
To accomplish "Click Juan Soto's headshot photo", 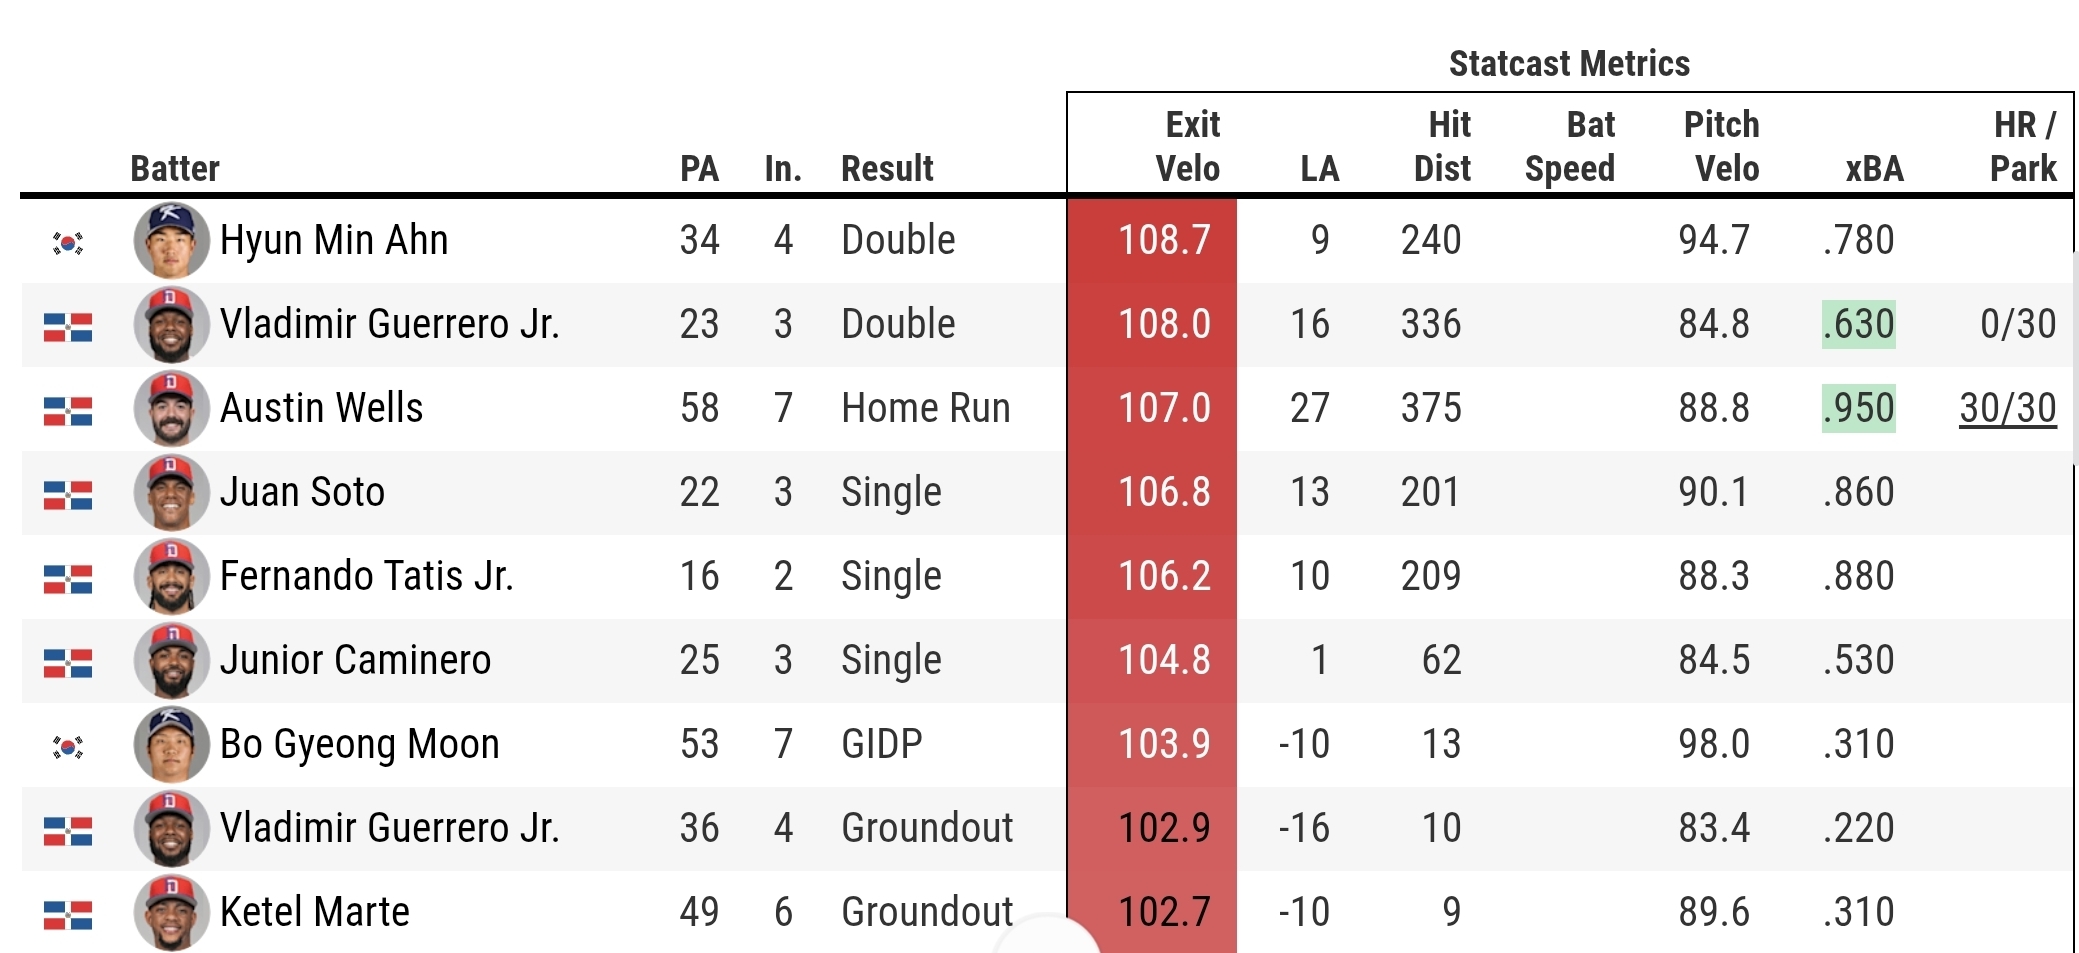I will point(171,492).
